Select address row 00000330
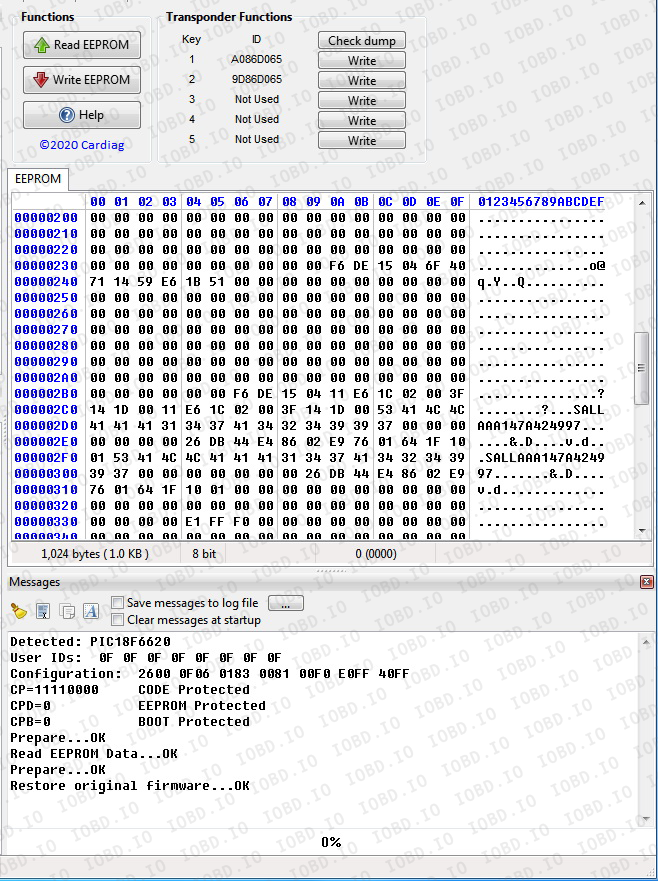The image size is (658, 881). point(46,522)
